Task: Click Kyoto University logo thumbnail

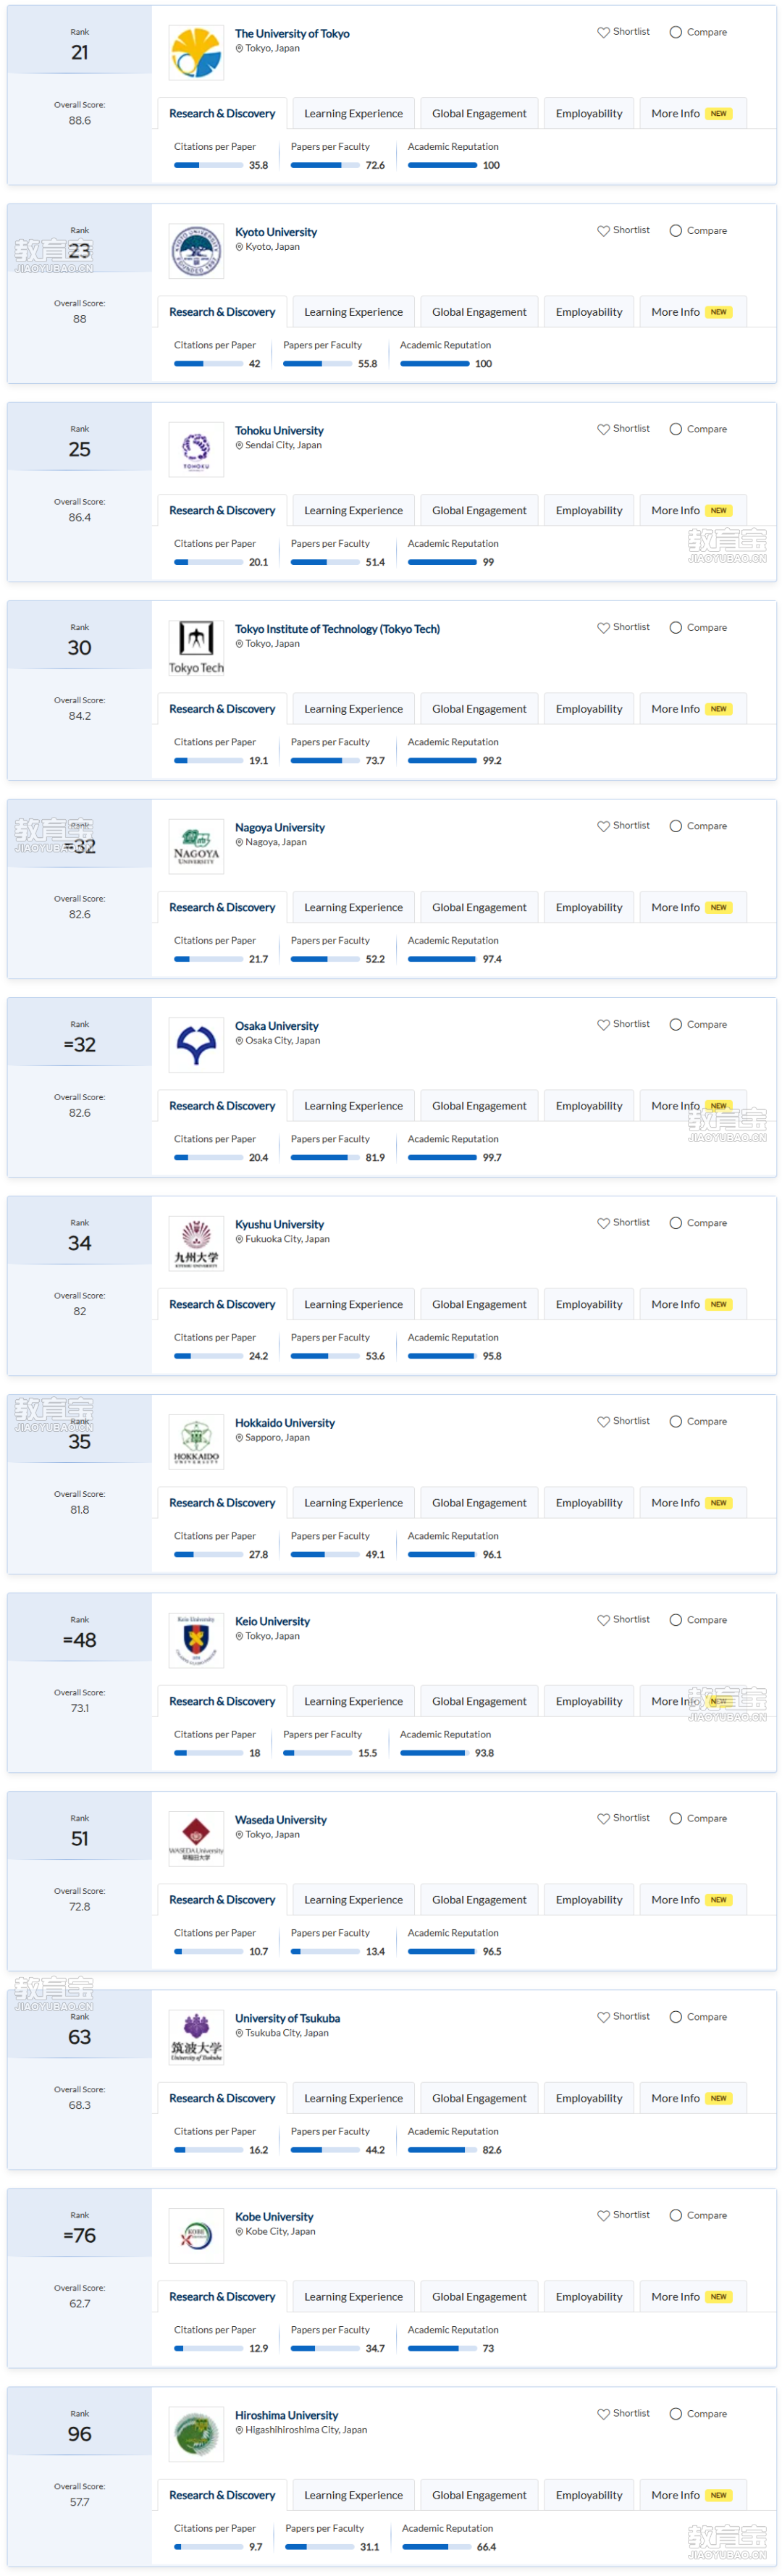Action: [196, 251]
